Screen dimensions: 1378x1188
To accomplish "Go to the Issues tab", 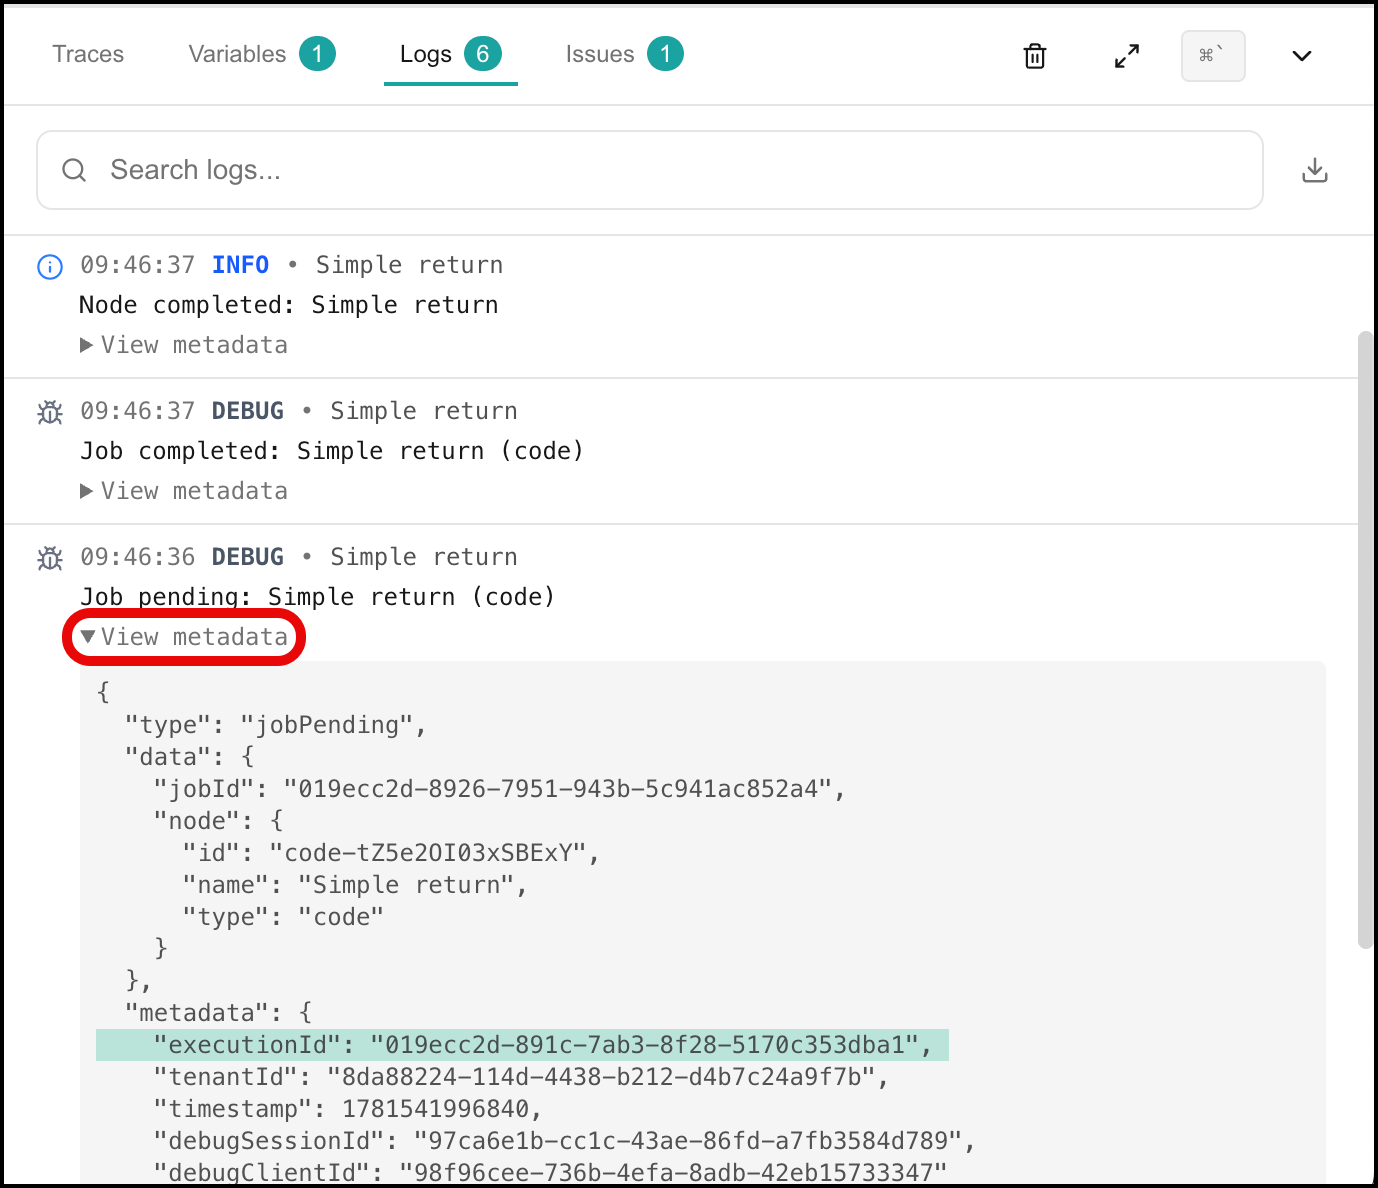I will (624, 54).
